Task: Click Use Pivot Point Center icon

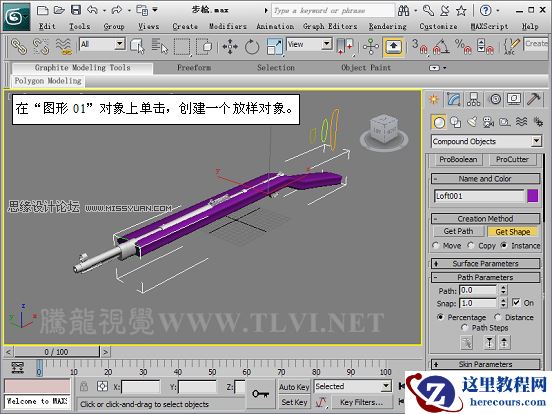Action: [345, 47]
